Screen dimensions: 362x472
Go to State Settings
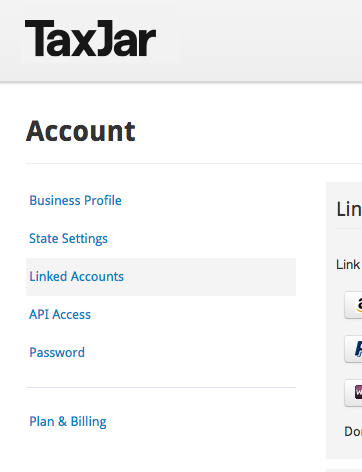click(68, 239)
